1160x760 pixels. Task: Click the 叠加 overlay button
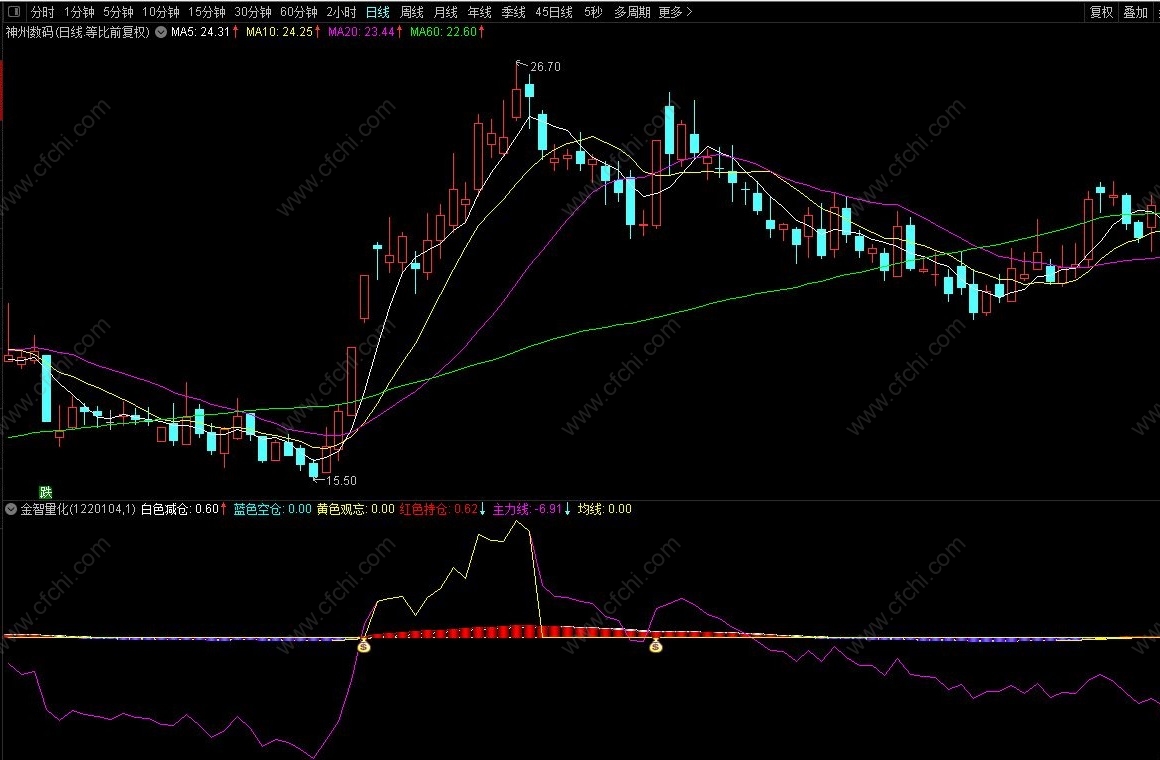[x=1135, y=12]
